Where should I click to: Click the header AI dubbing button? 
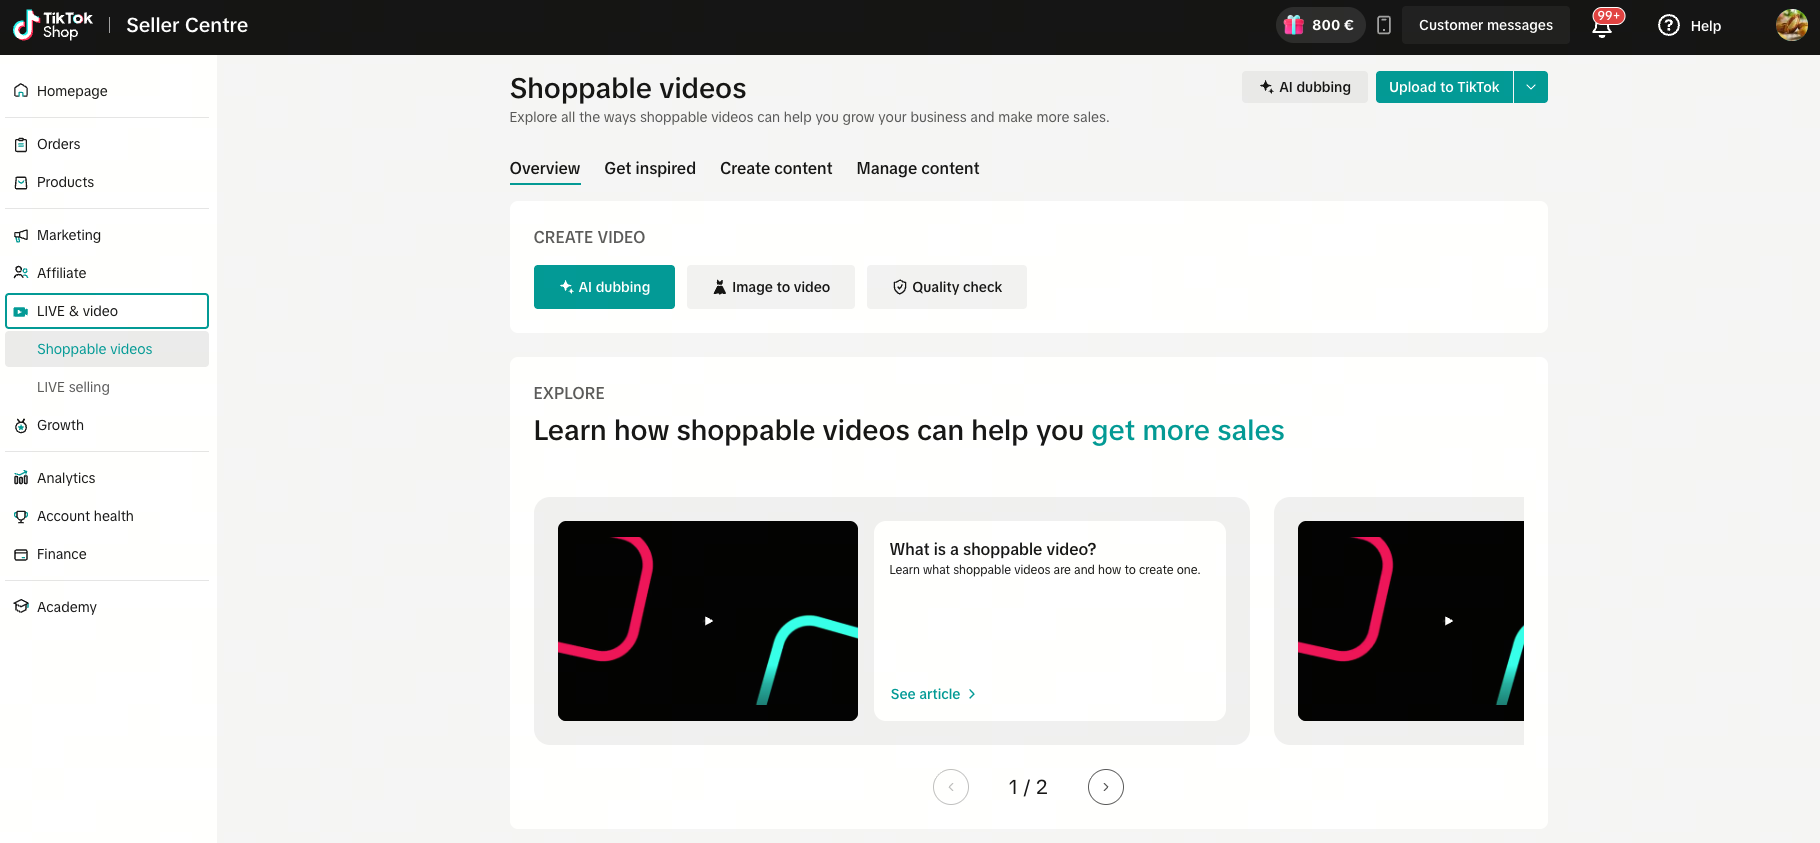(1305, 87)
